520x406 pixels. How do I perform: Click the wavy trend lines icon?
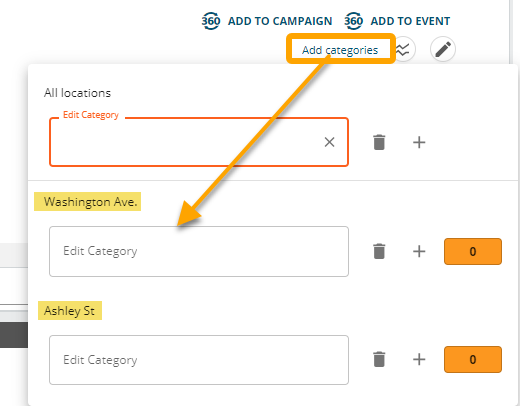click(x=404, y=49)
